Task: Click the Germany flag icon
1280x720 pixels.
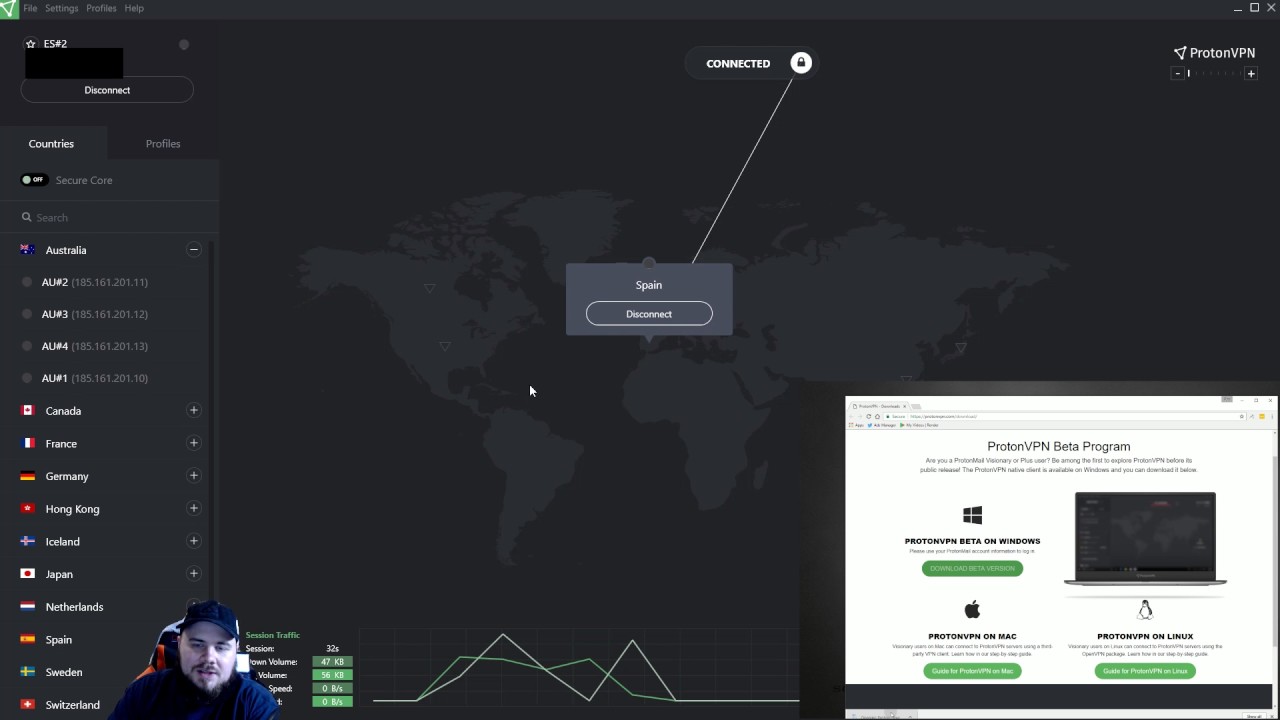Action: [28, 476]
